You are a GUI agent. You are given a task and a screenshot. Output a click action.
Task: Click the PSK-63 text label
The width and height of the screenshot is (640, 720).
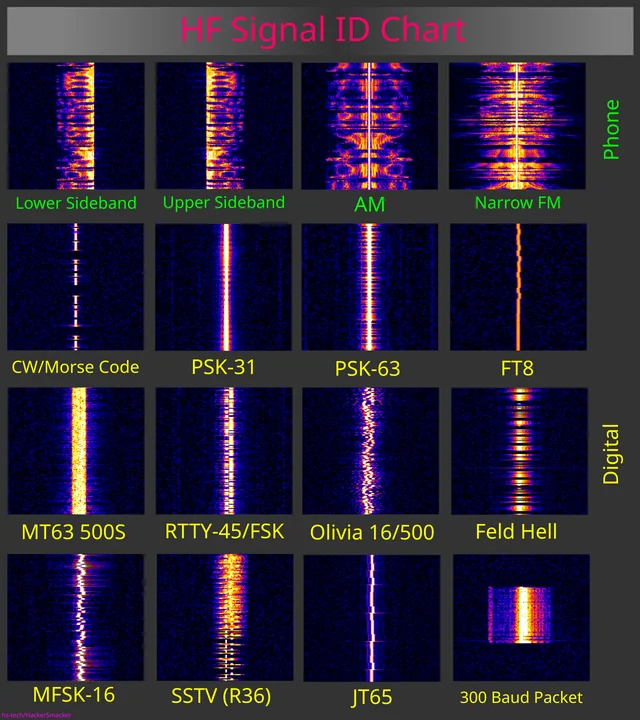point(367,369)
